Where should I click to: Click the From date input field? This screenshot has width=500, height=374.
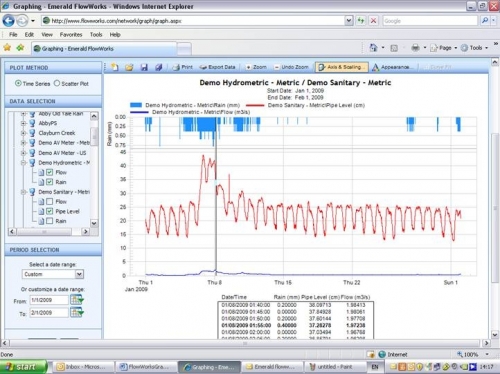pos(49,300)
